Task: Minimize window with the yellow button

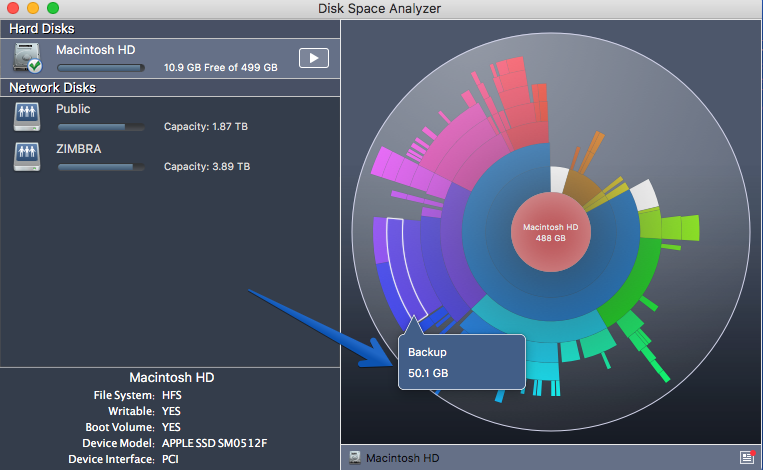Action: 33,8
